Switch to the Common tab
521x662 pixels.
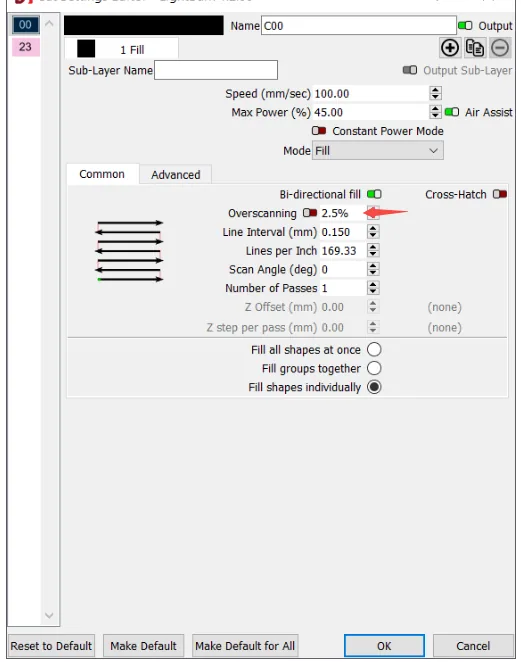point(102,174)
